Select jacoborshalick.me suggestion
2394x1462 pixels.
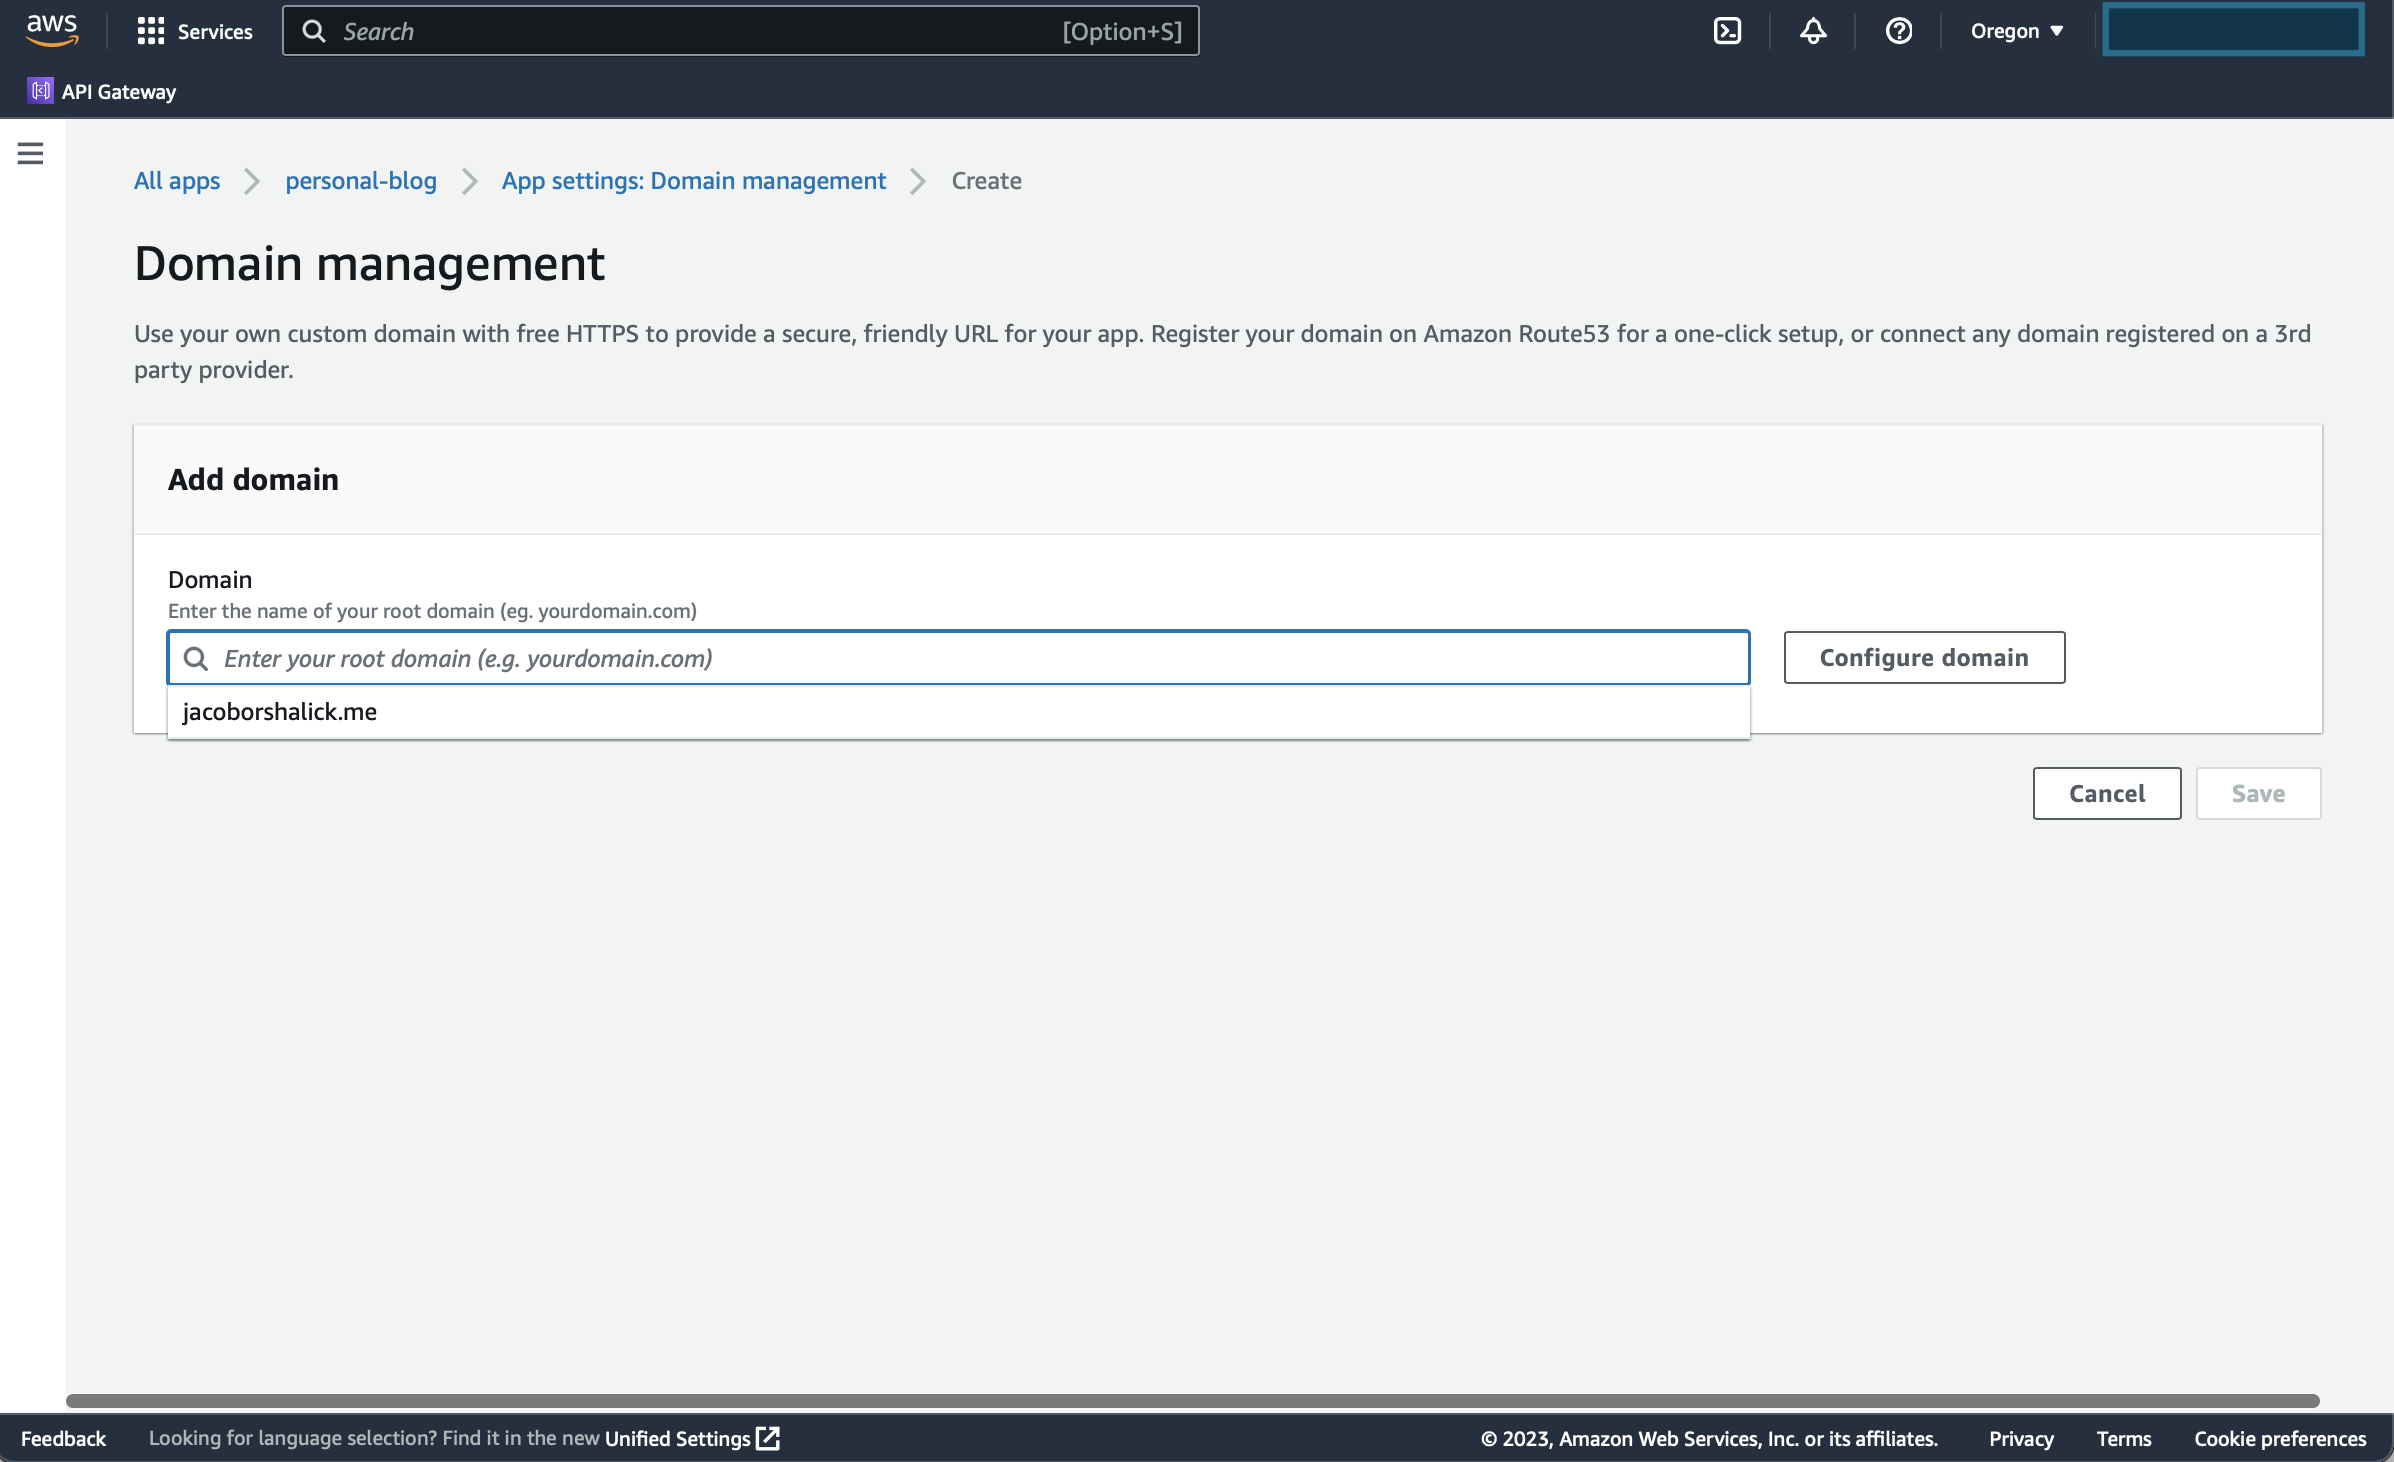pyautogui.click(x=958, y=712)
